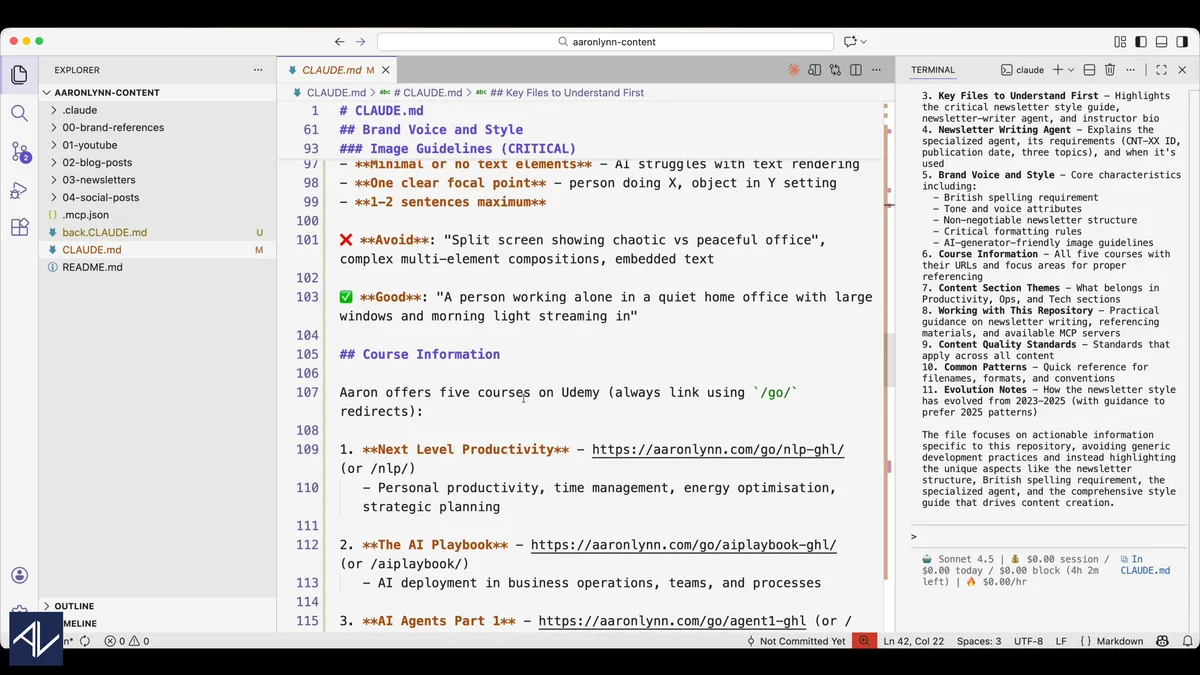Open the Copilot chat icon in title bar
The width and height of the screenshot is (1200, 675).
tap(850, 42)
